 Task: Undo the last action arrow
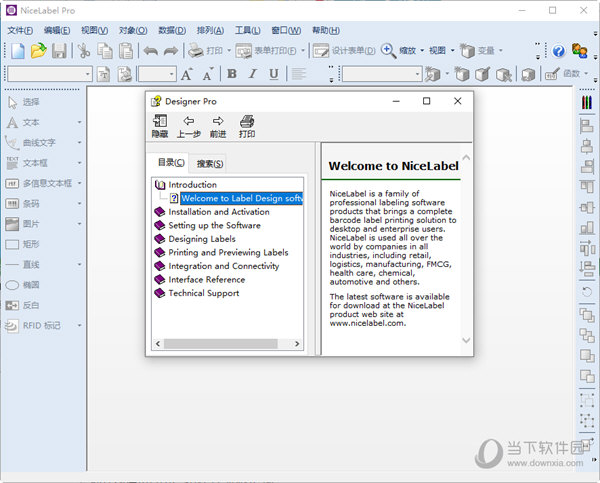(x=151, y=51)
